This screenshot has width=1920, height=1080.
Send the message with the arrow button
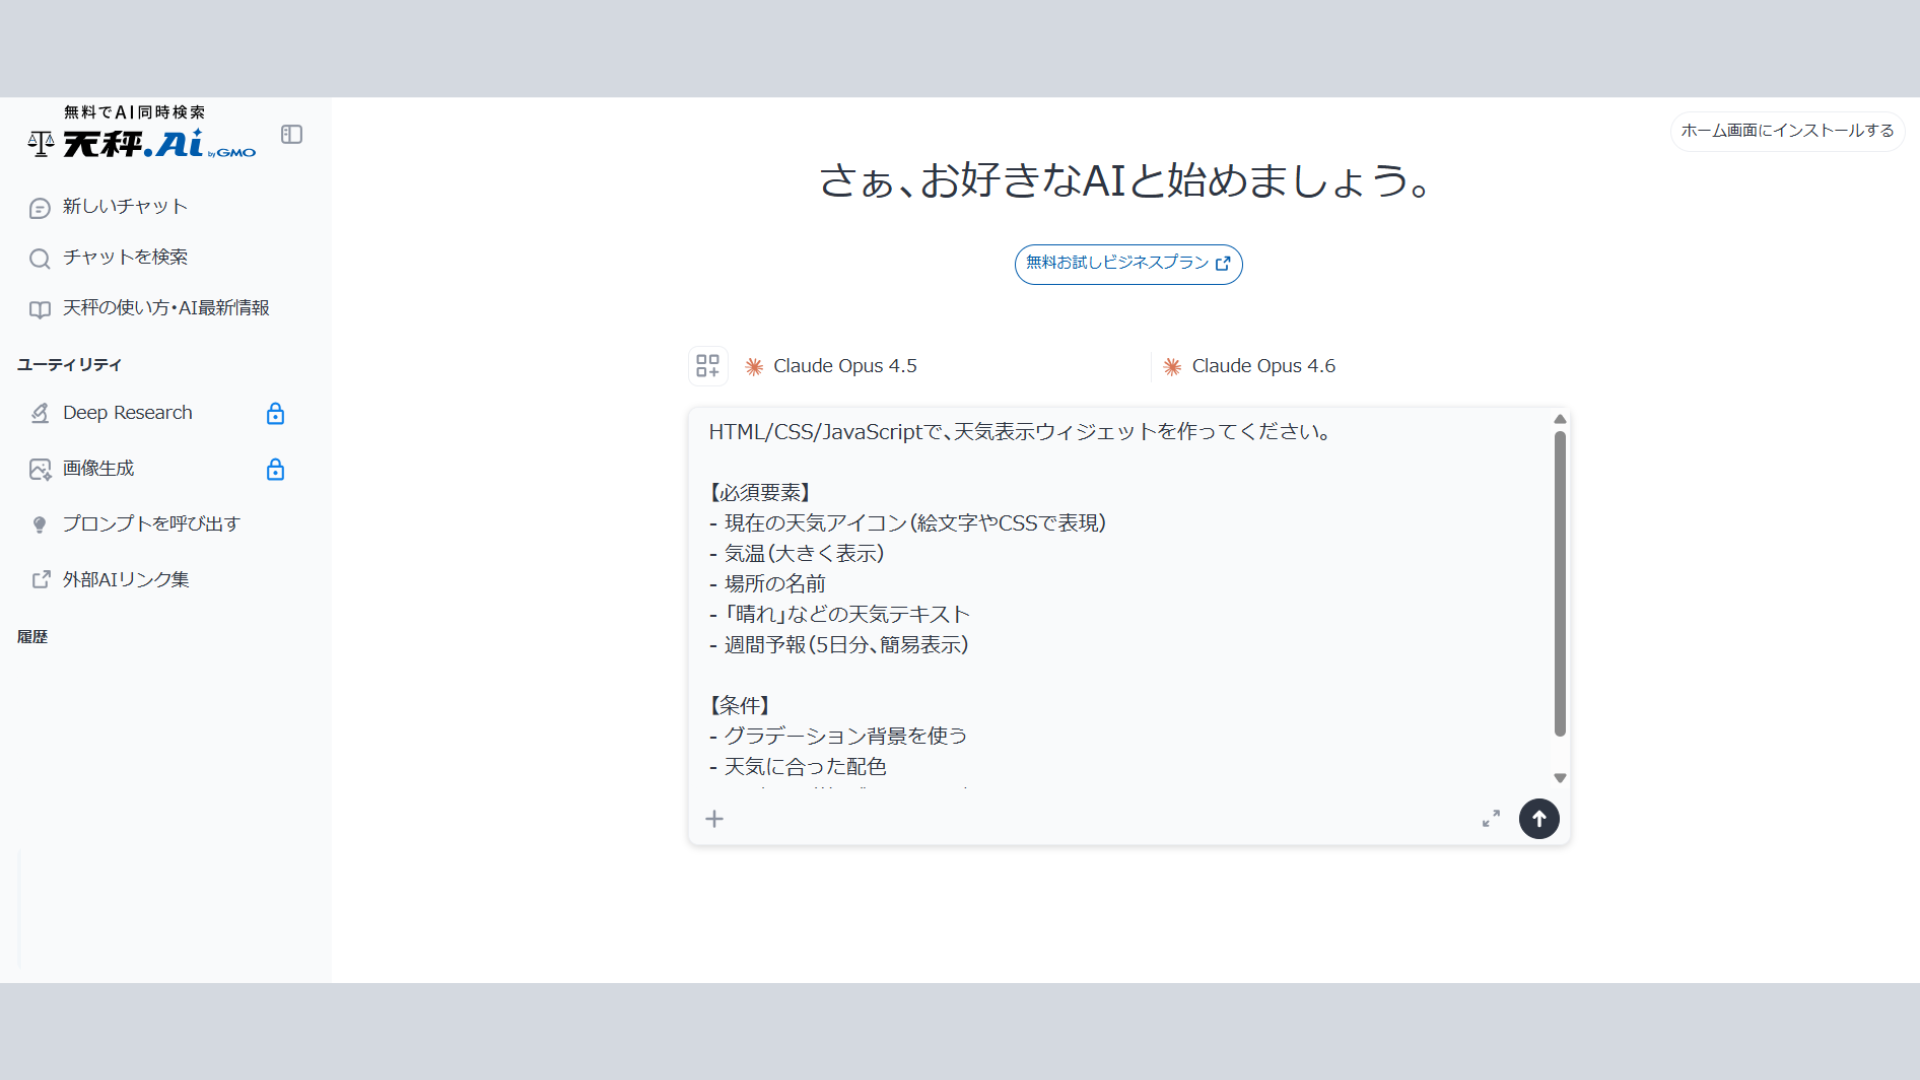[x=1539, y=818]
